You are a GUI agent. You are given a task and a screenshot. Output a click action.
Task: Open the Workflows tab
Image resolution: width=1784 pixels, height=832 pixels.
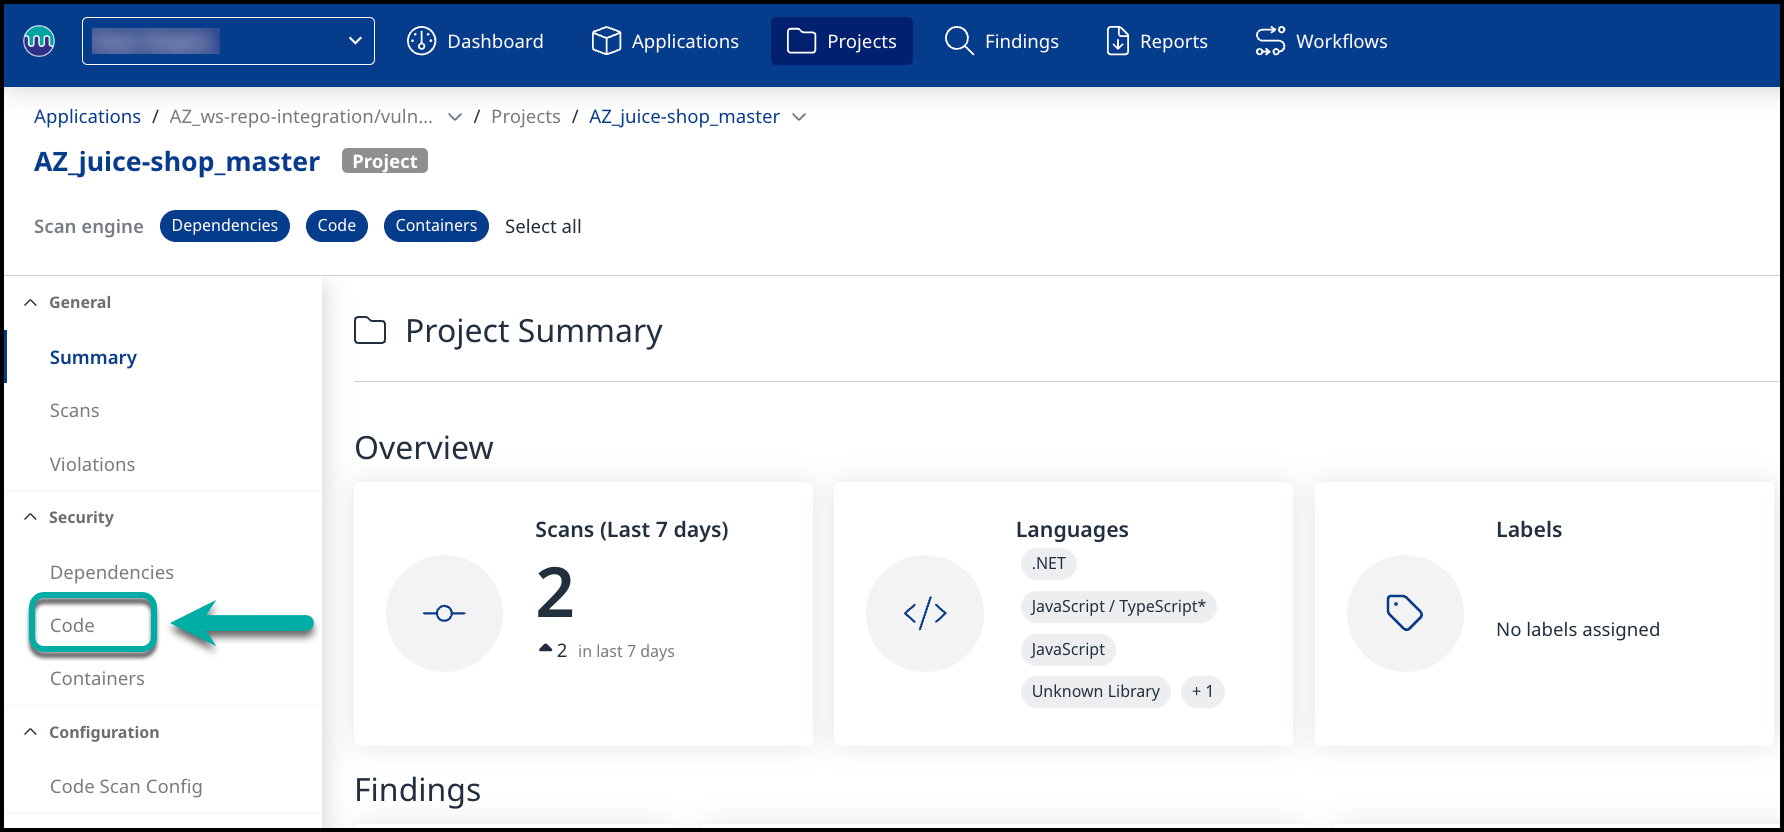pos(1321,41)
